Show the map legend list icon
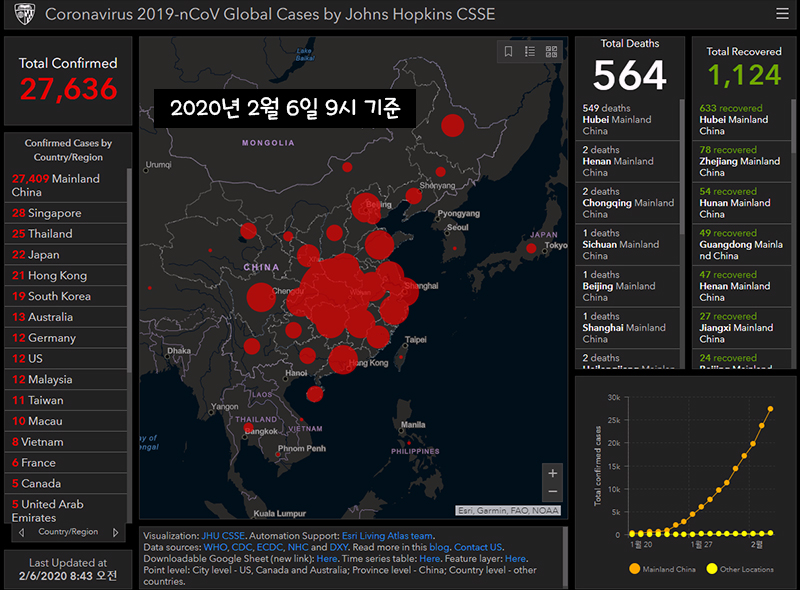 (x=530, y=52)
